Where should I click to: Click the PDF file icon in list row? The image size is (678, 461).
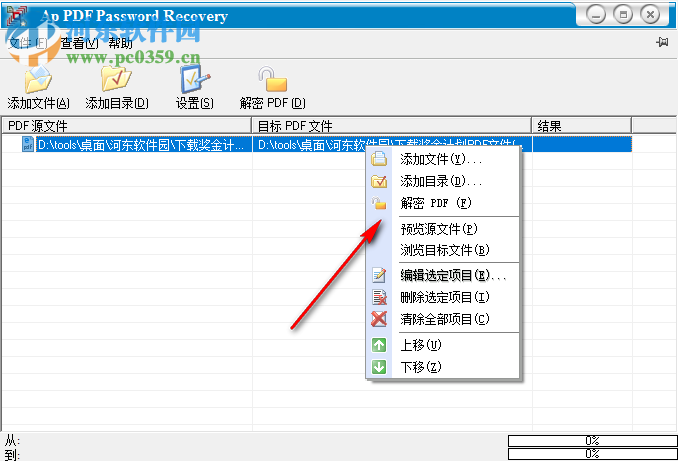(28, 144)
